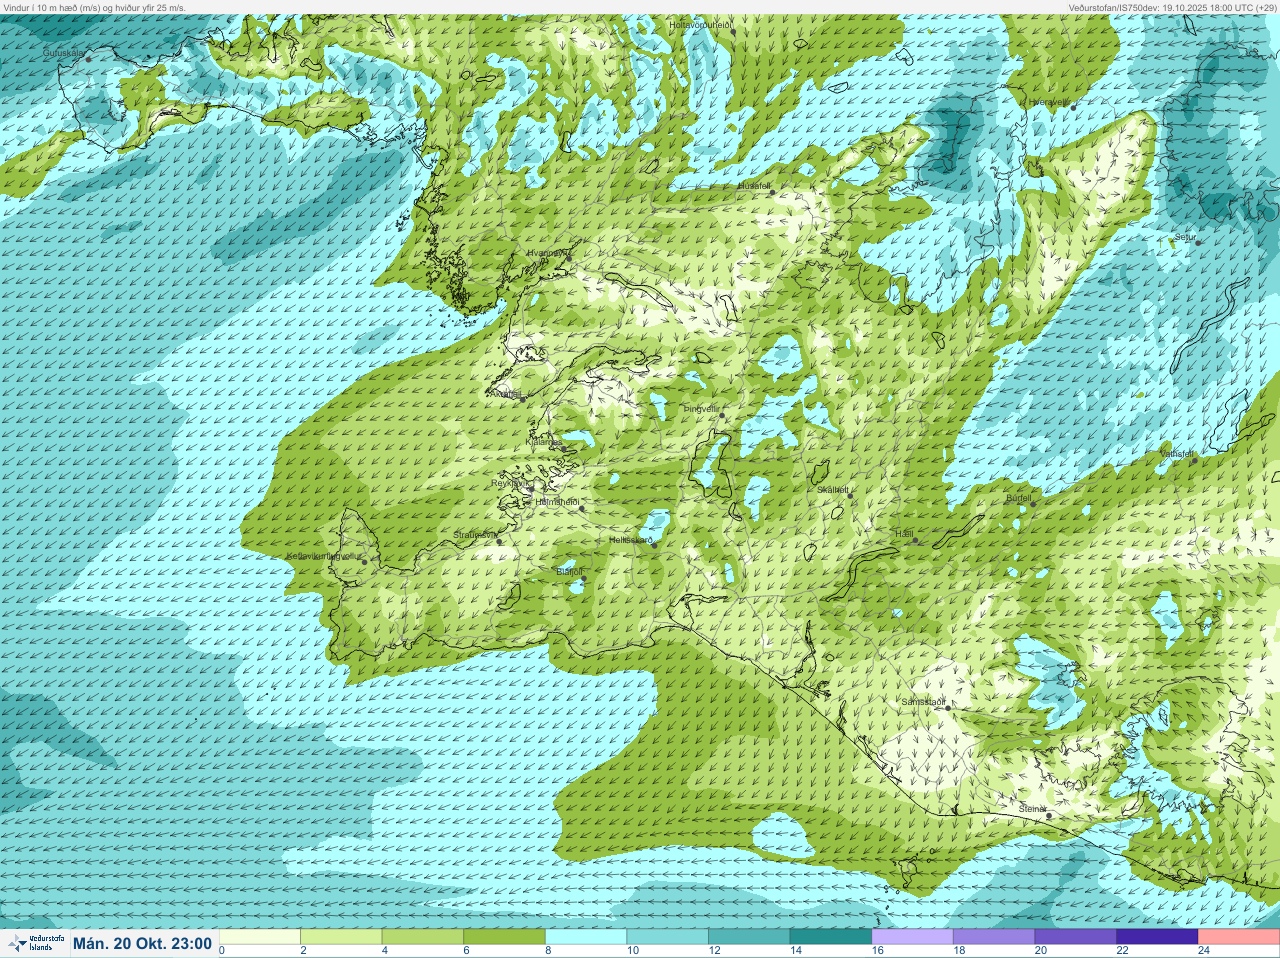Click the Keflavíkurflugvöllur station label
Viewport: 1280px width, 958px height.
(322, 555)
